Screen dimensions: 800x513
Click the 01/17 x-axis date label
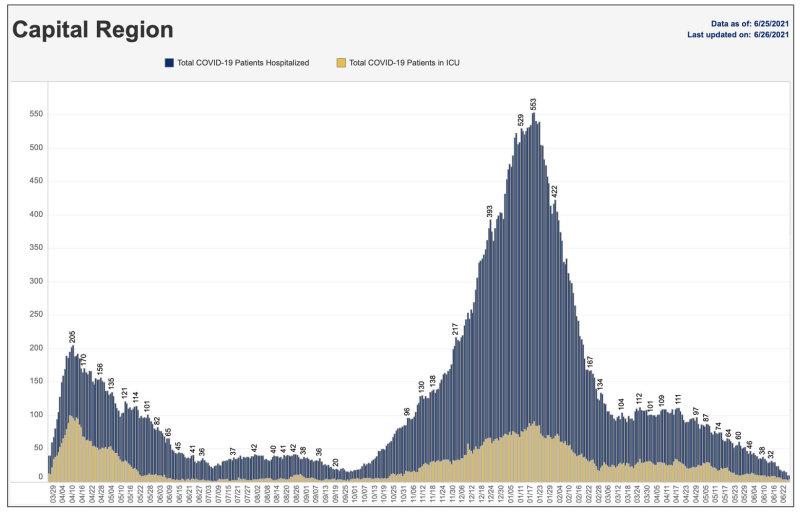(x=530, y=495)
